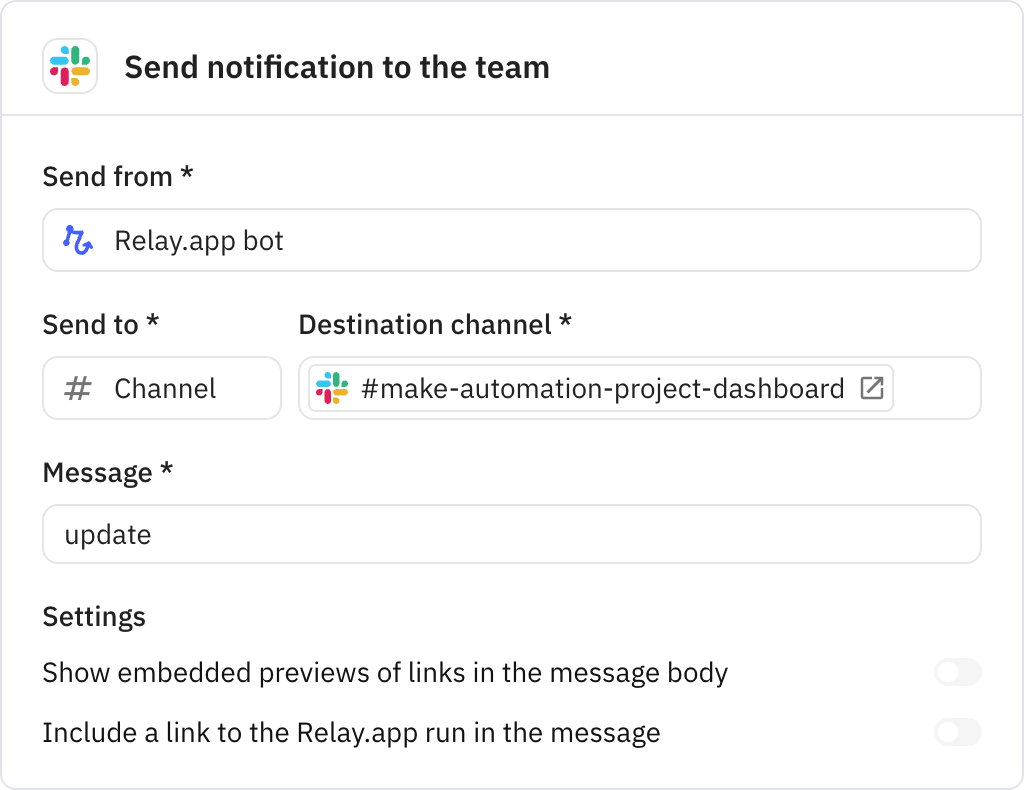Select the hashtag symbol in the Send to field
Screen dimensions: 1024x790
77,388
